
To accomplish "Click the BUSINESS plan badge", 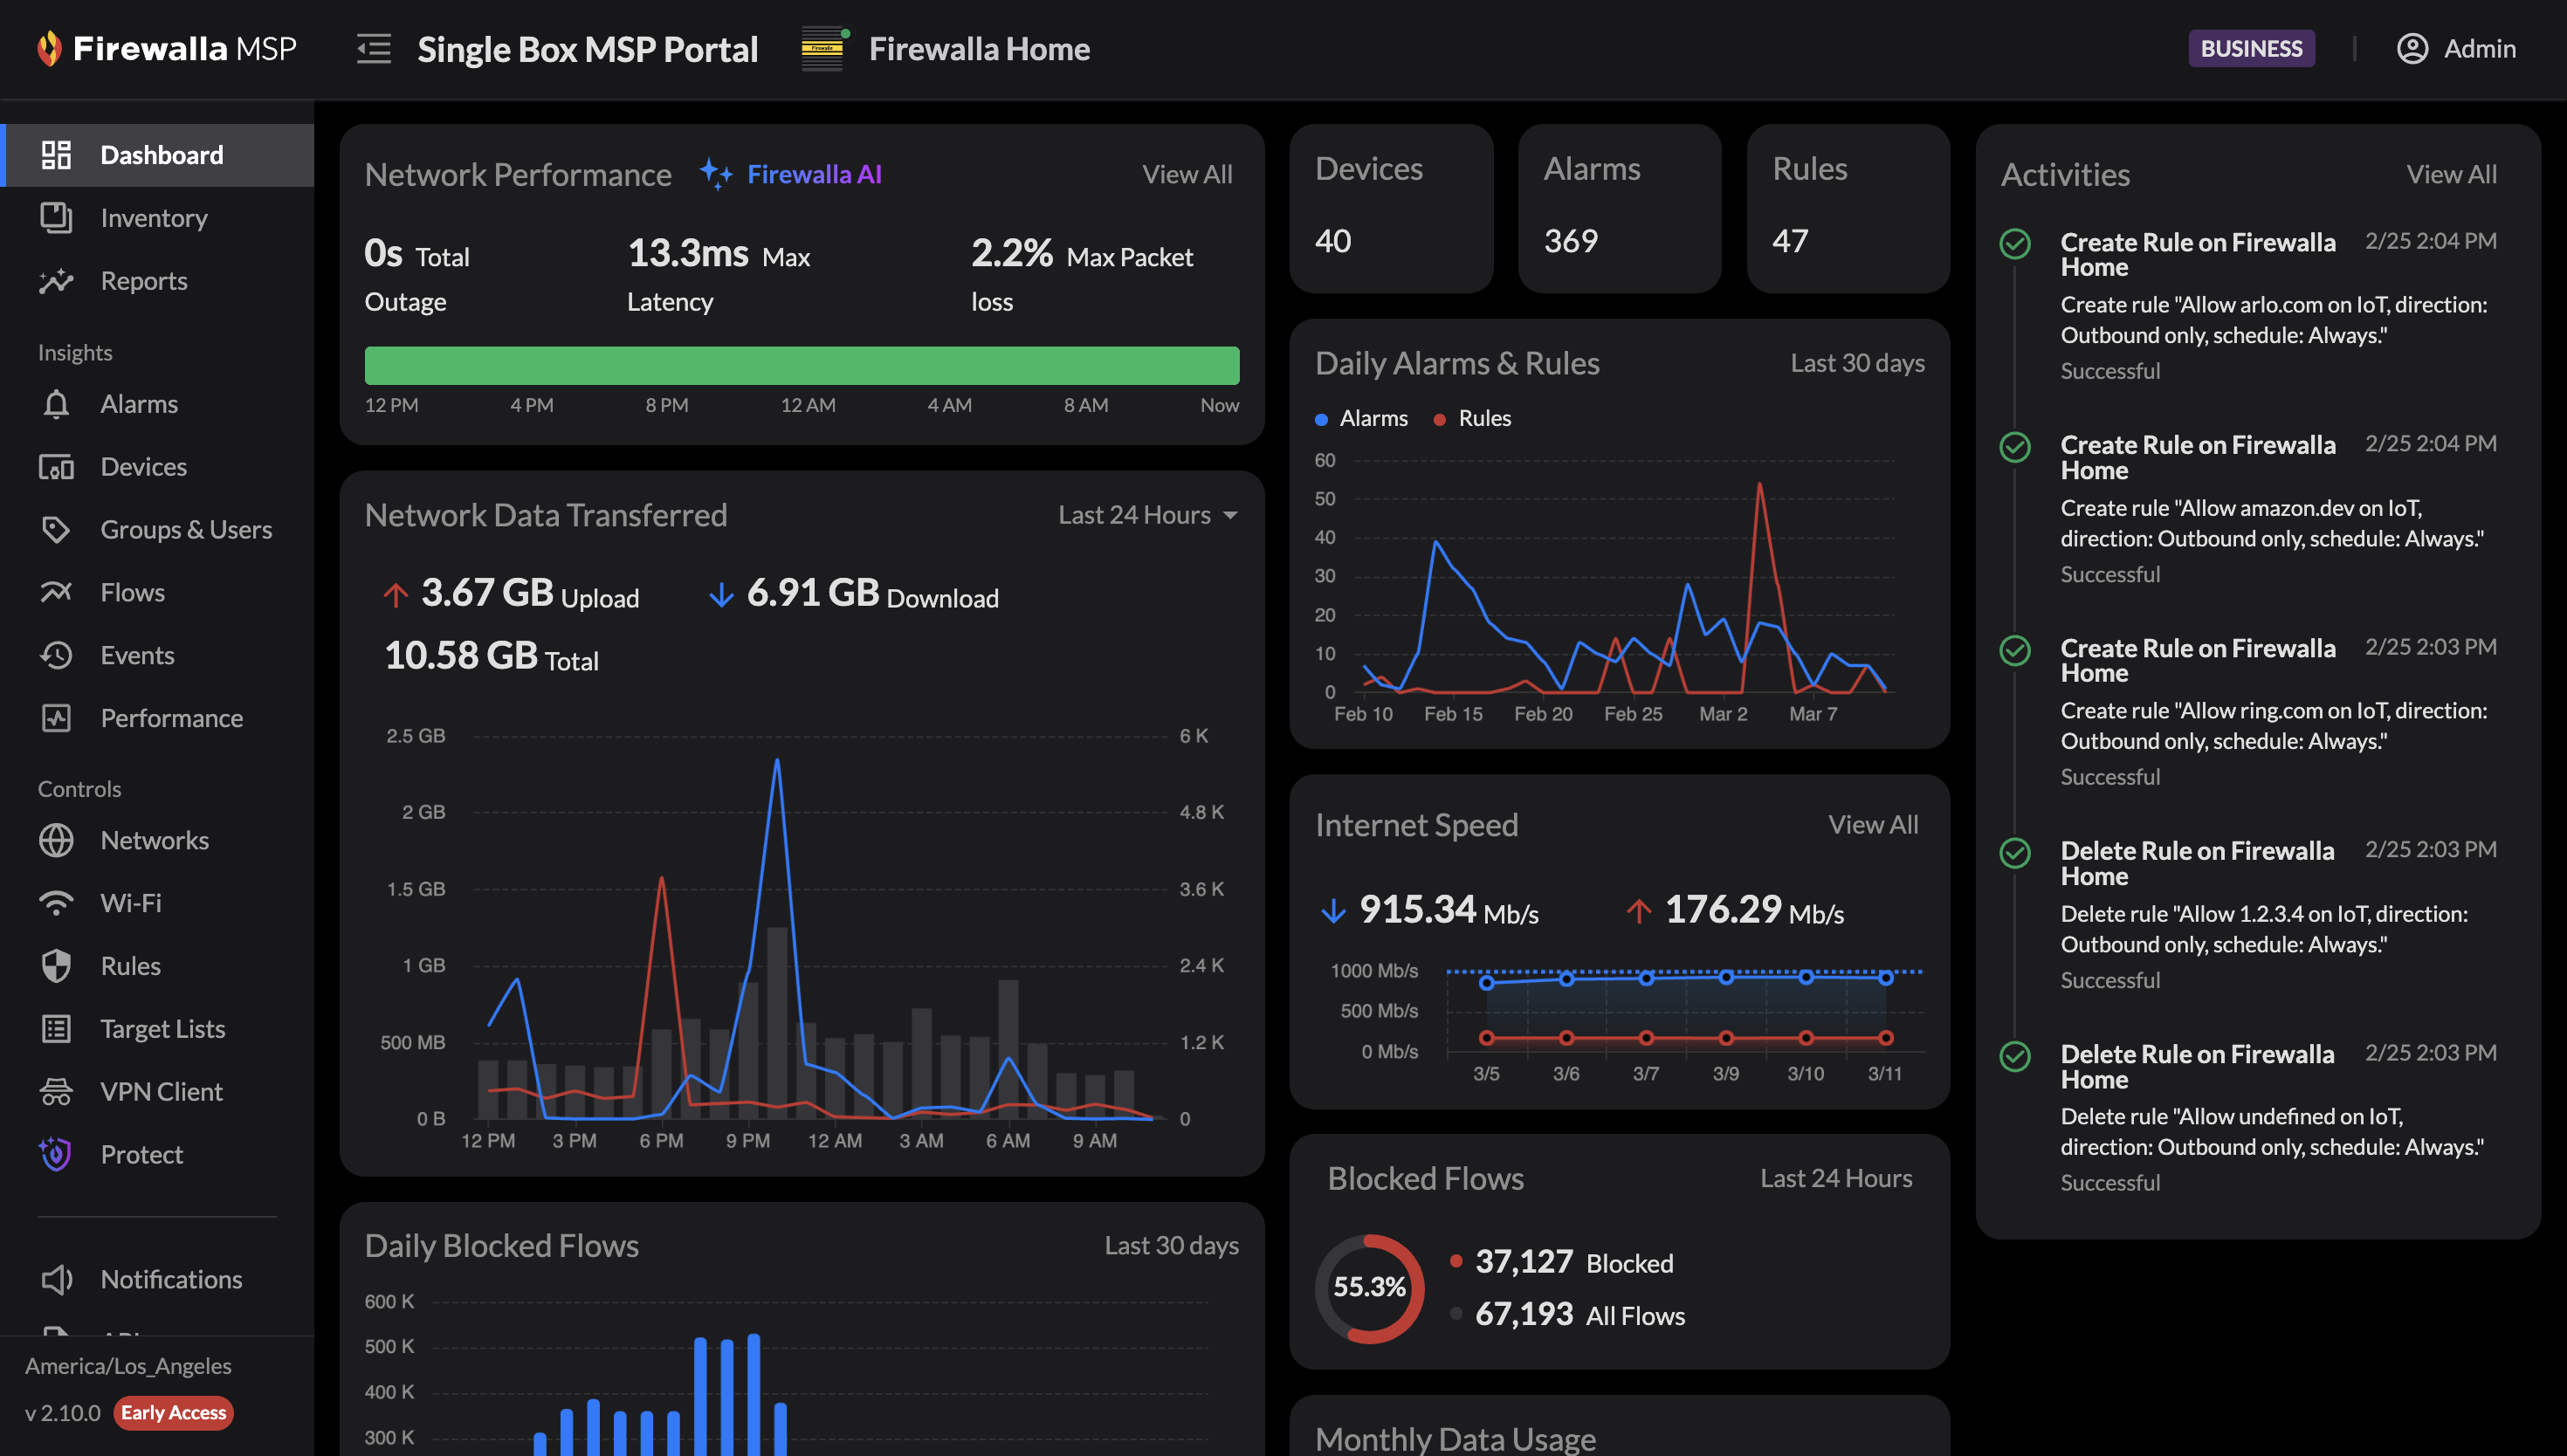I will (x=2250, y=49).
